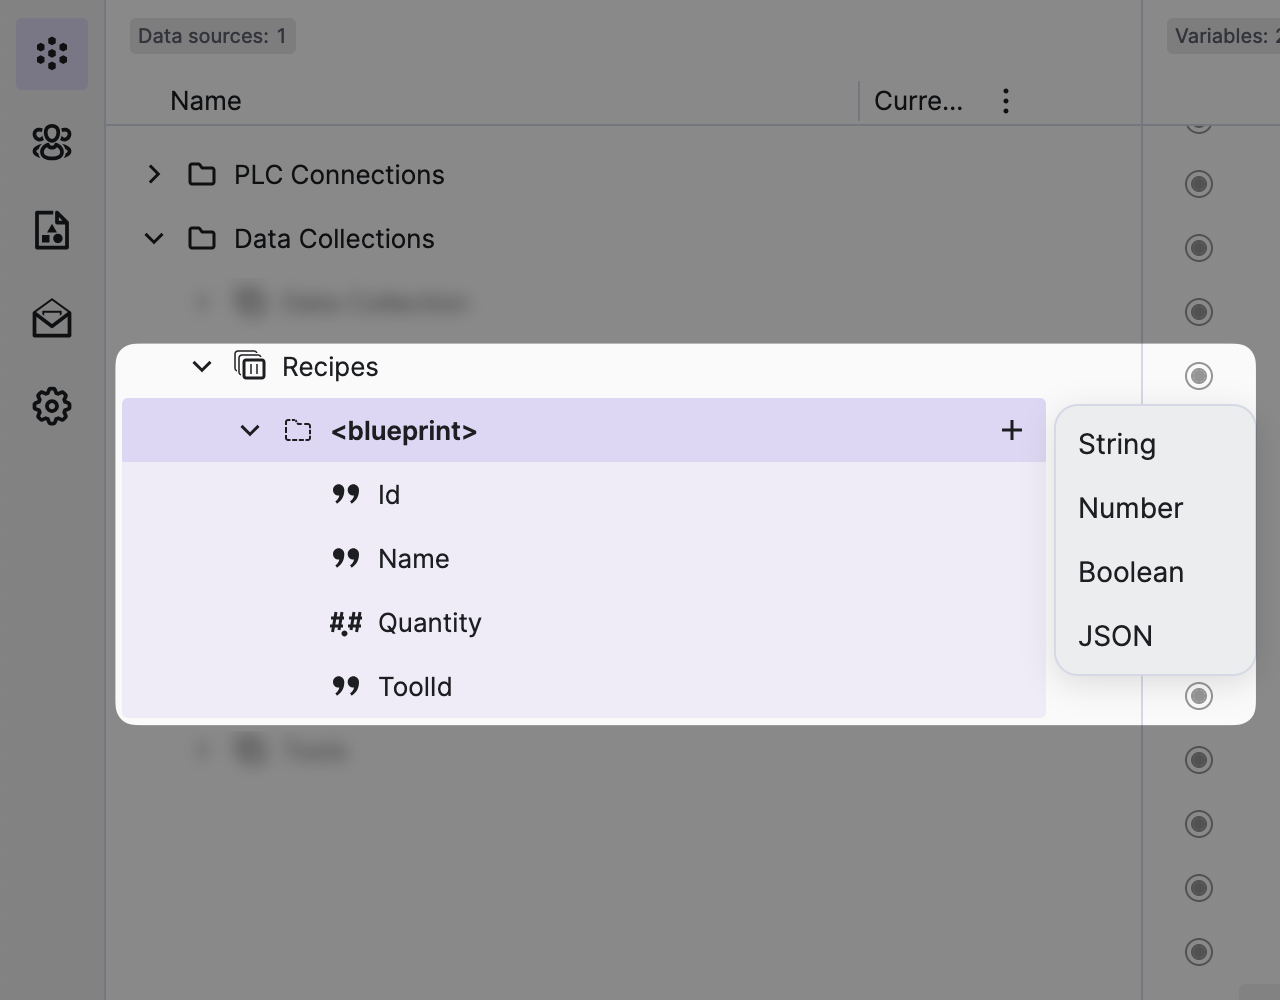
Task: Open the shapes document sidebar icon
Action: (x=52, y=230)
